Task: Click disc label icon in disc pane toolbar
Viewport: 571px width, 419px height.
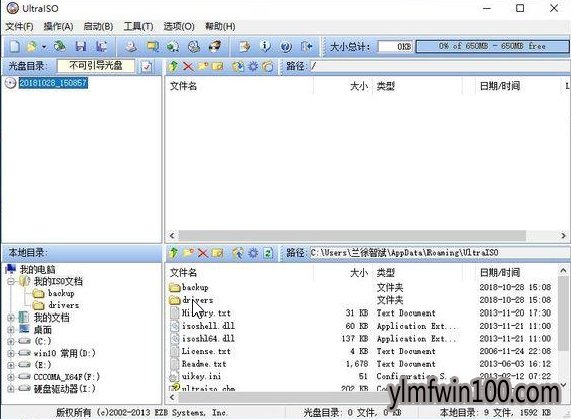Action: point(268,66)
